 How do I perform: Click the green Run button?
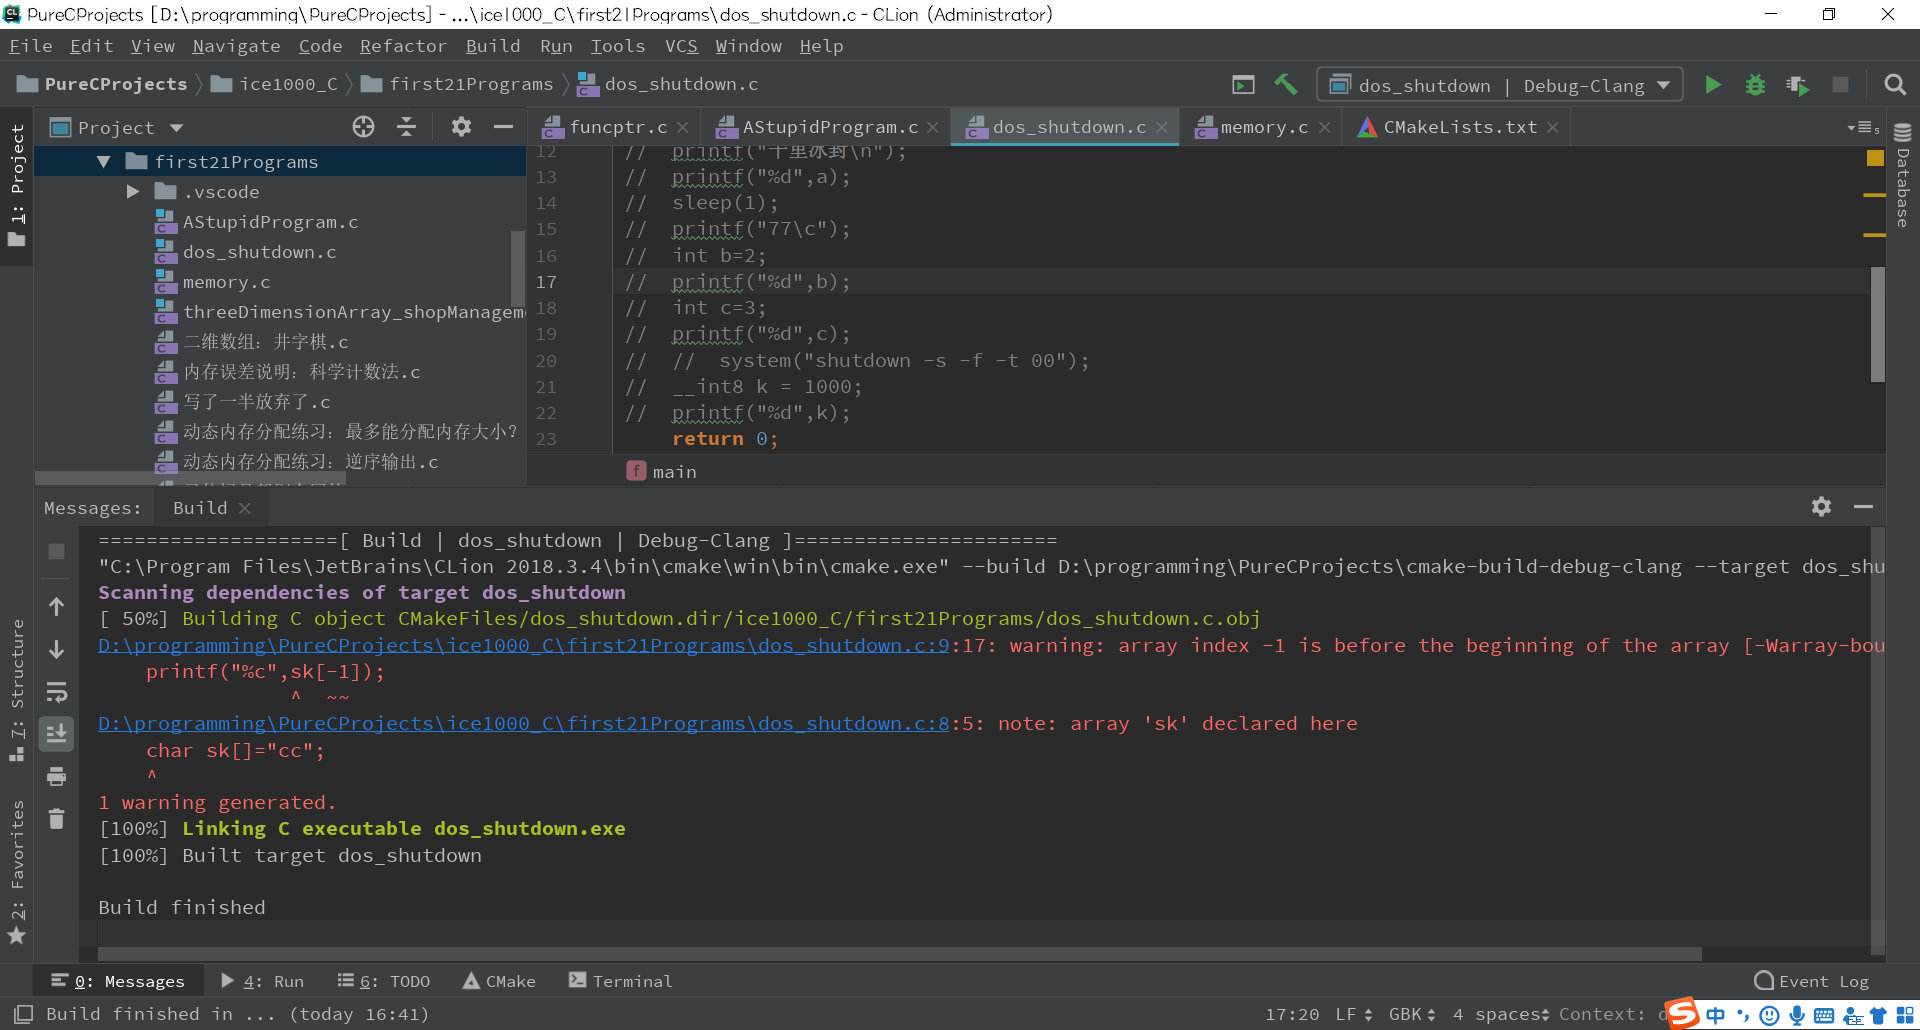tap(1712, 85)
